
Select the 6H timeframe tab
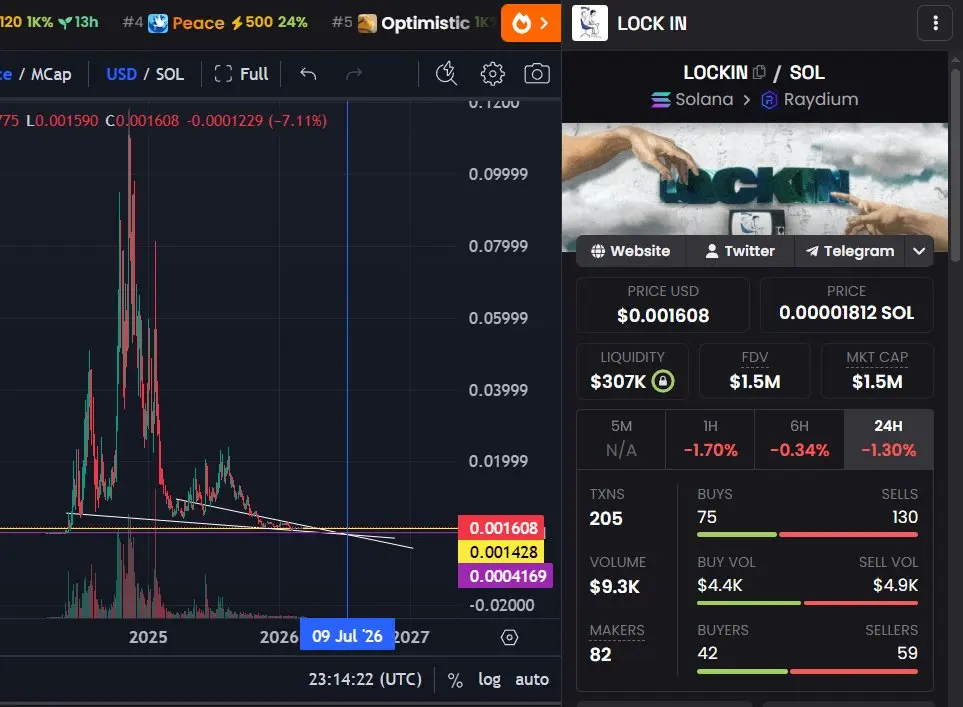(x=799, y=439)
